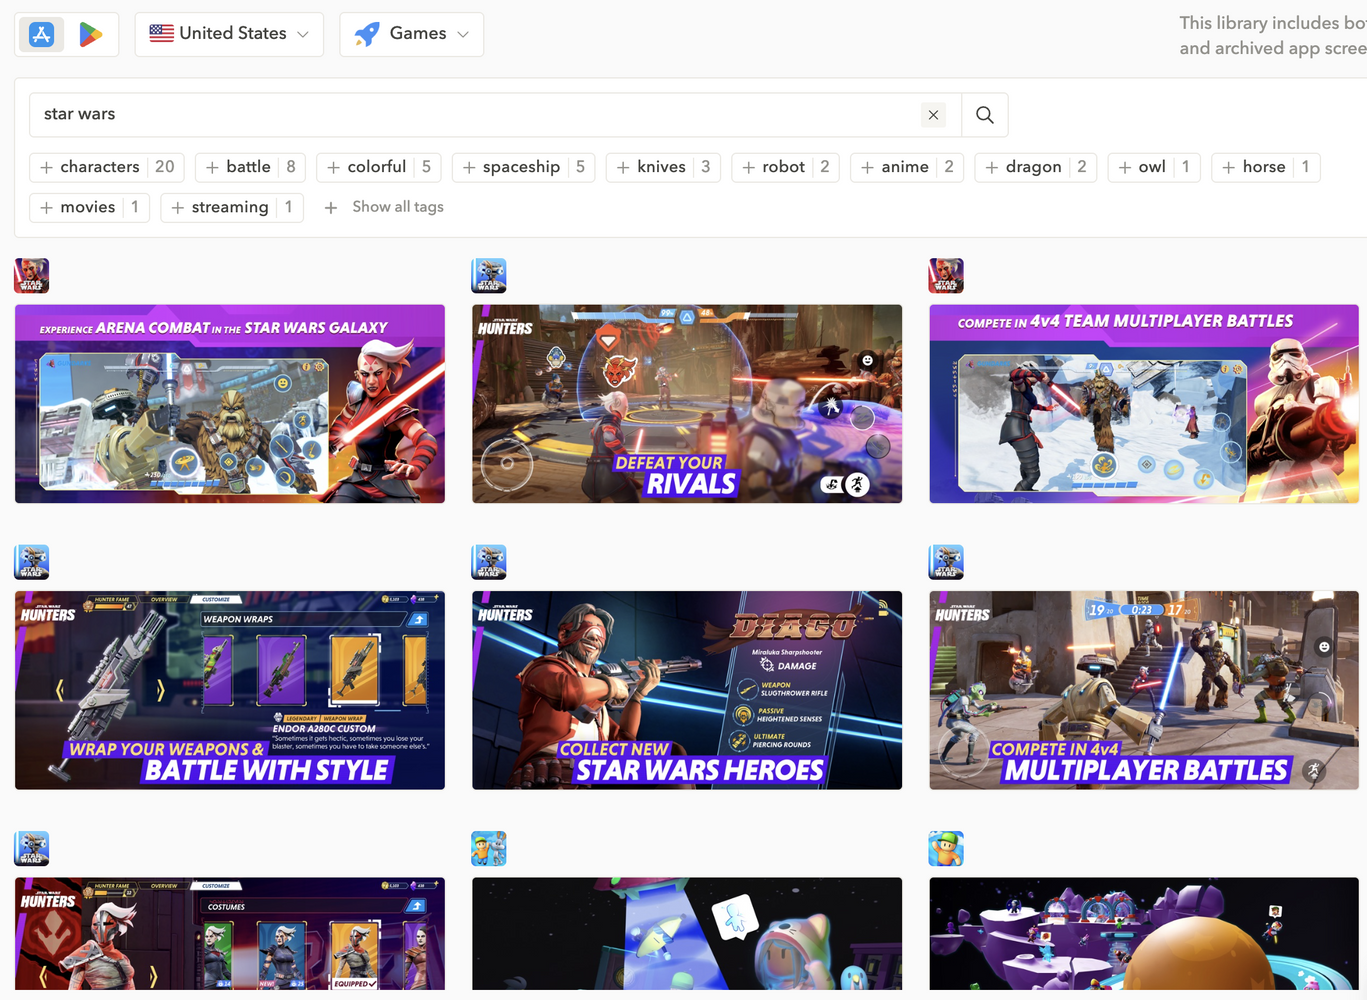1367x1000 pixels.
Task: Add the 'knives' tag filter
Action: pyautogui.click(x=663, y=167)
